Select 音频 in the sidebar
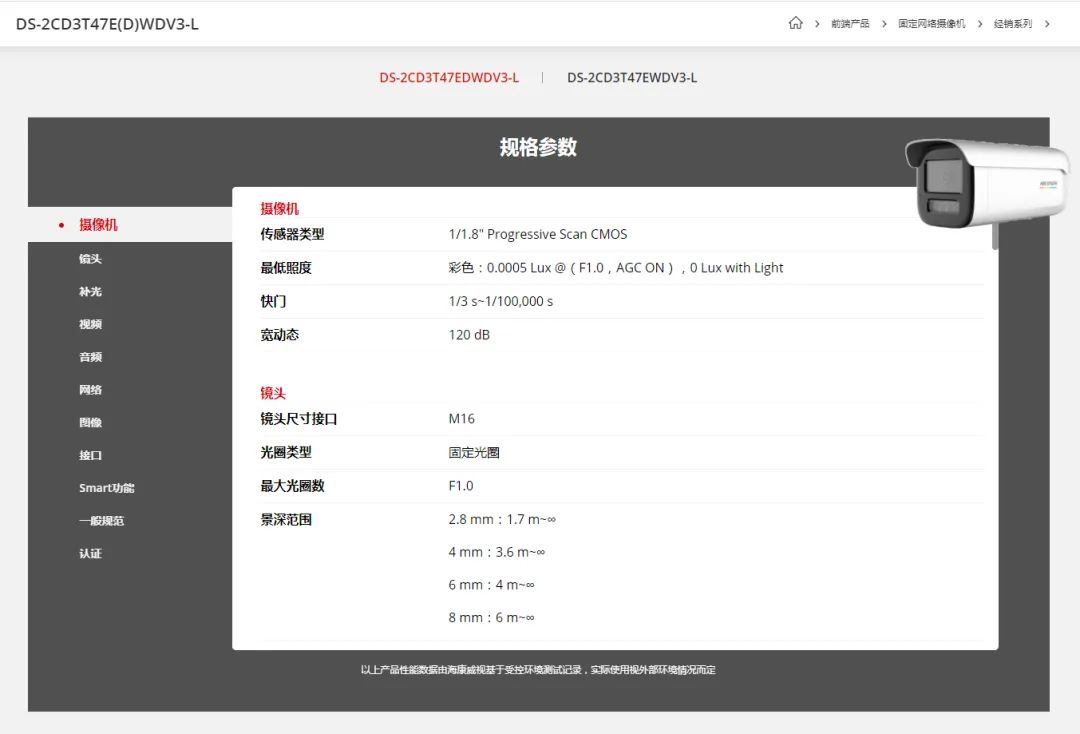 [x=90, y=357]
